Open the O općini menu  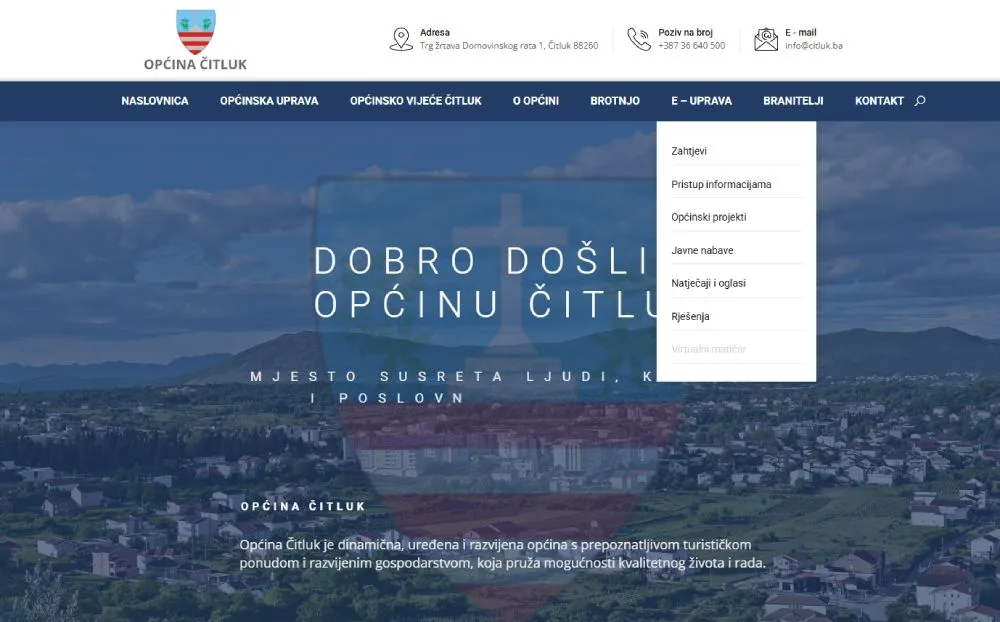536,101
